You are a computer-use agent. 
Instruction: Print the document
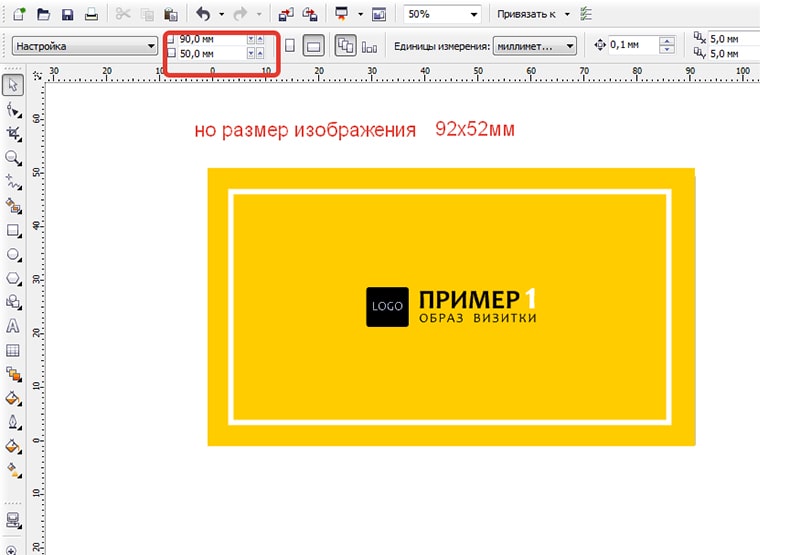click(x=91, y=14)
